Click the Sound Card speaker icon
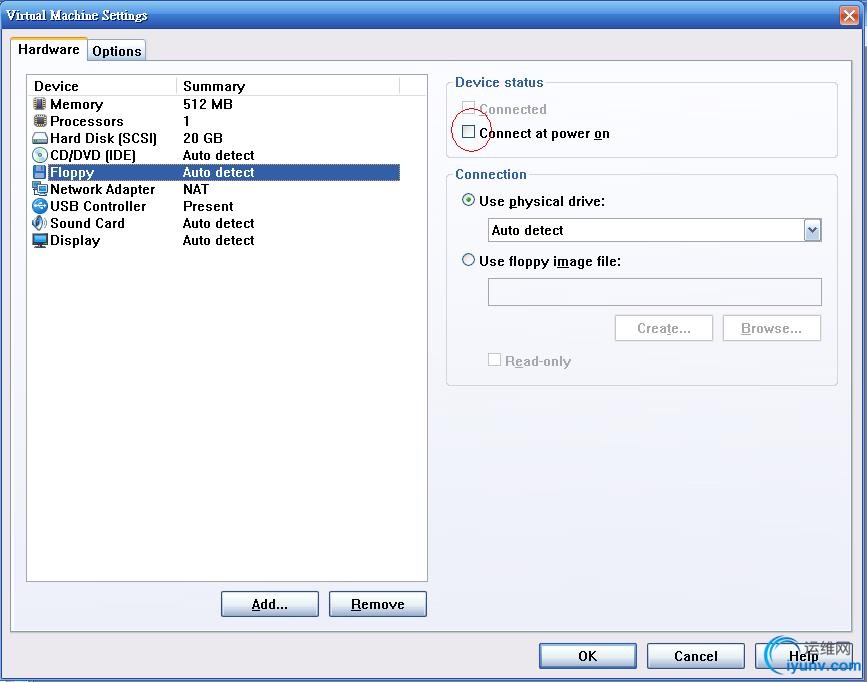Screen dimensions: 867x682 pos(39,223)
